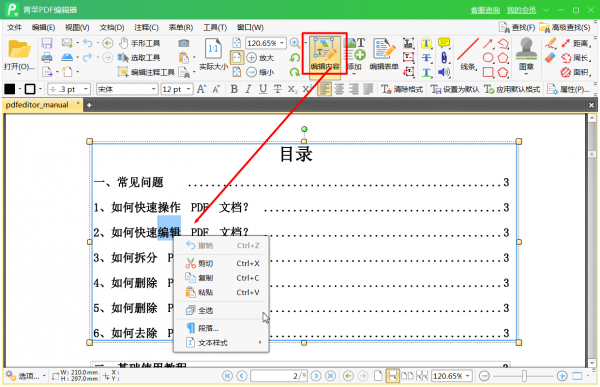Expand the 选项 options dropdown in status bar
The height and width of the screenshot is (387, 600).
click(x=44, y=376)
